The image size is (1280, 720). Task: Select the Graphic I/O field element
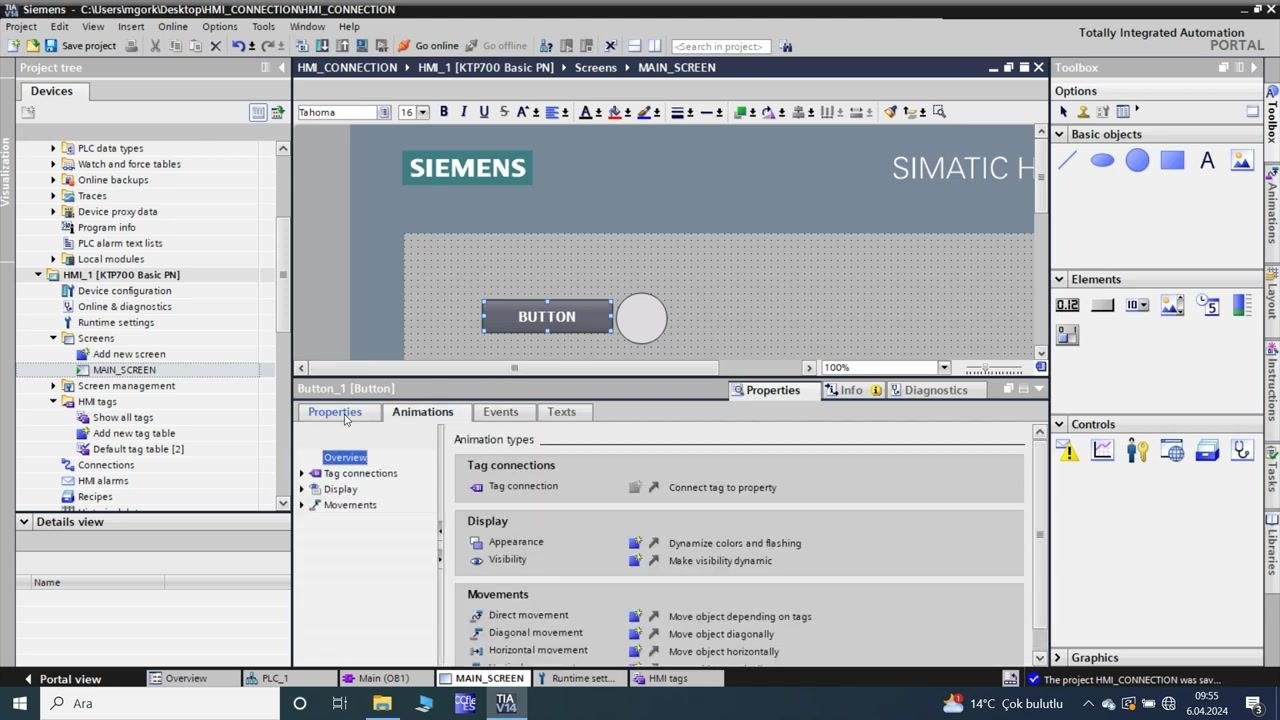click(1172, 305)
